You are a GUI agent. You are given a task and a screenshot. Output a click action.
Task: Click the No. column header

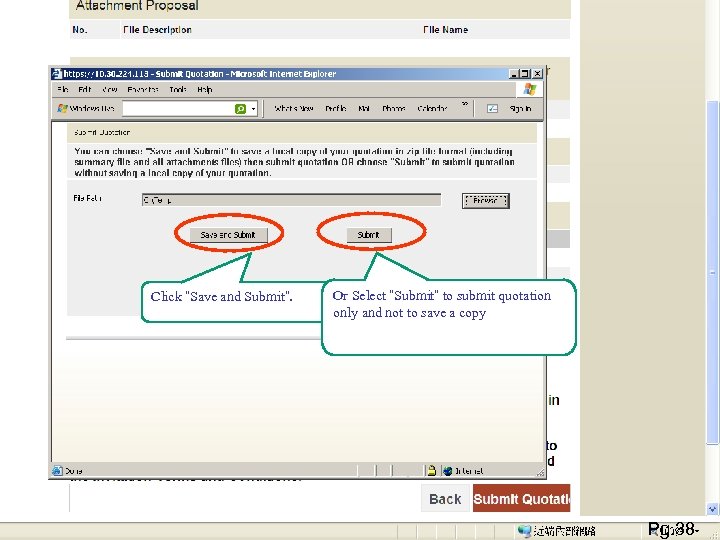pyautogui.click(x=80, y=30)
